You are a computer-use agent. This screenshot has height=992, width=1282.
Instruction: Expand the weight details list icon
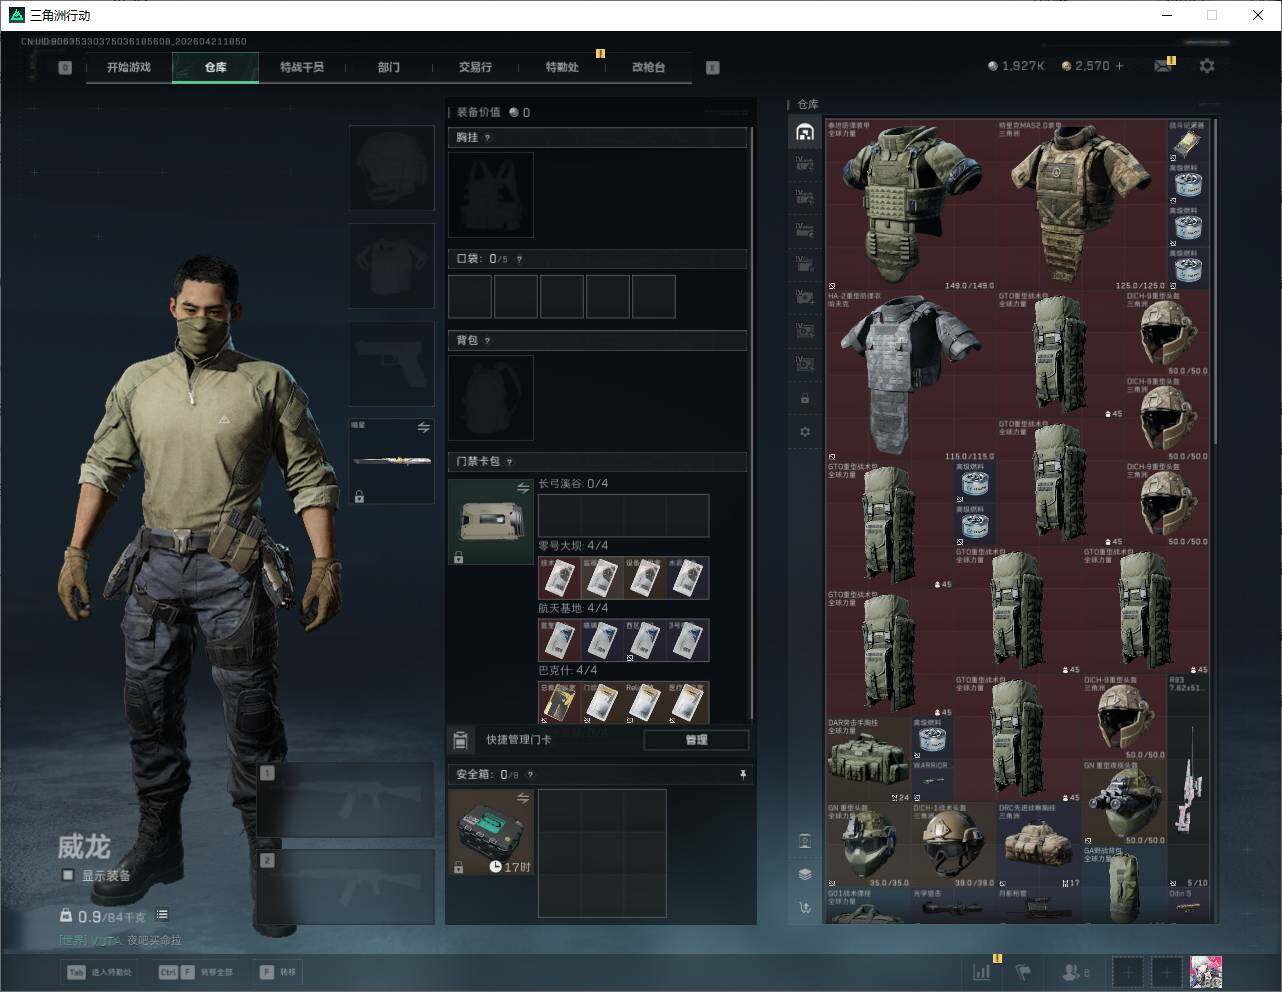162,915
